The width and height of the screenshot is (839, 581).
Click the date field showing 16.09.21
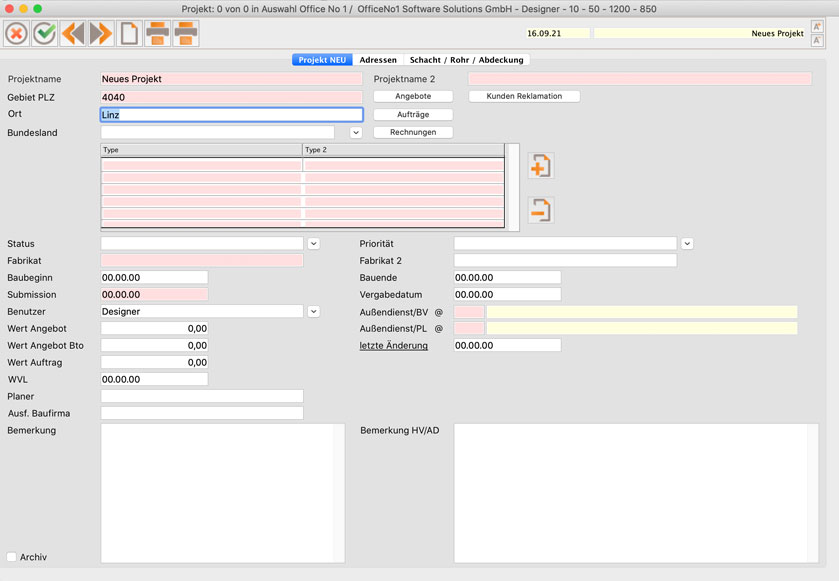pyautogui.click(x=558, y=33)
